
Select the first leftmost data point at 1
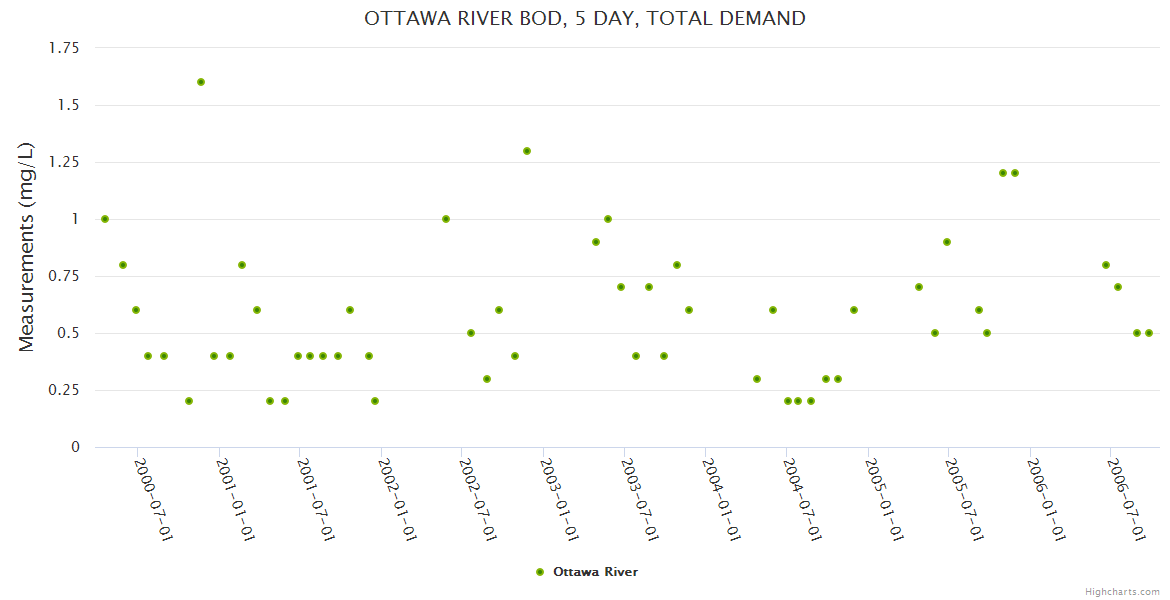click(105, 219)
